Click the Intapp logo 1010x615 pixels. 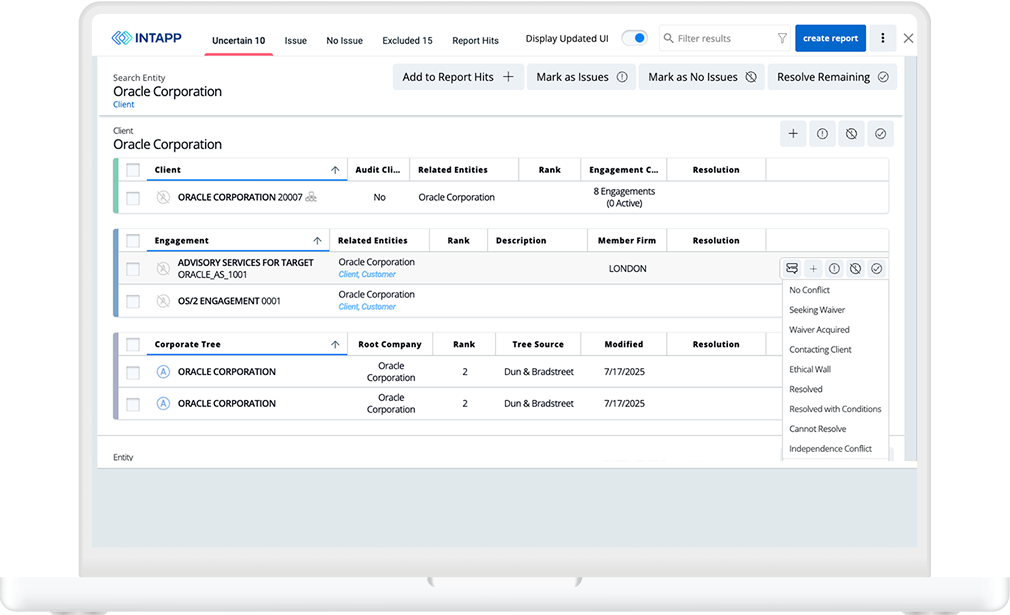click(x=146, y=39)
